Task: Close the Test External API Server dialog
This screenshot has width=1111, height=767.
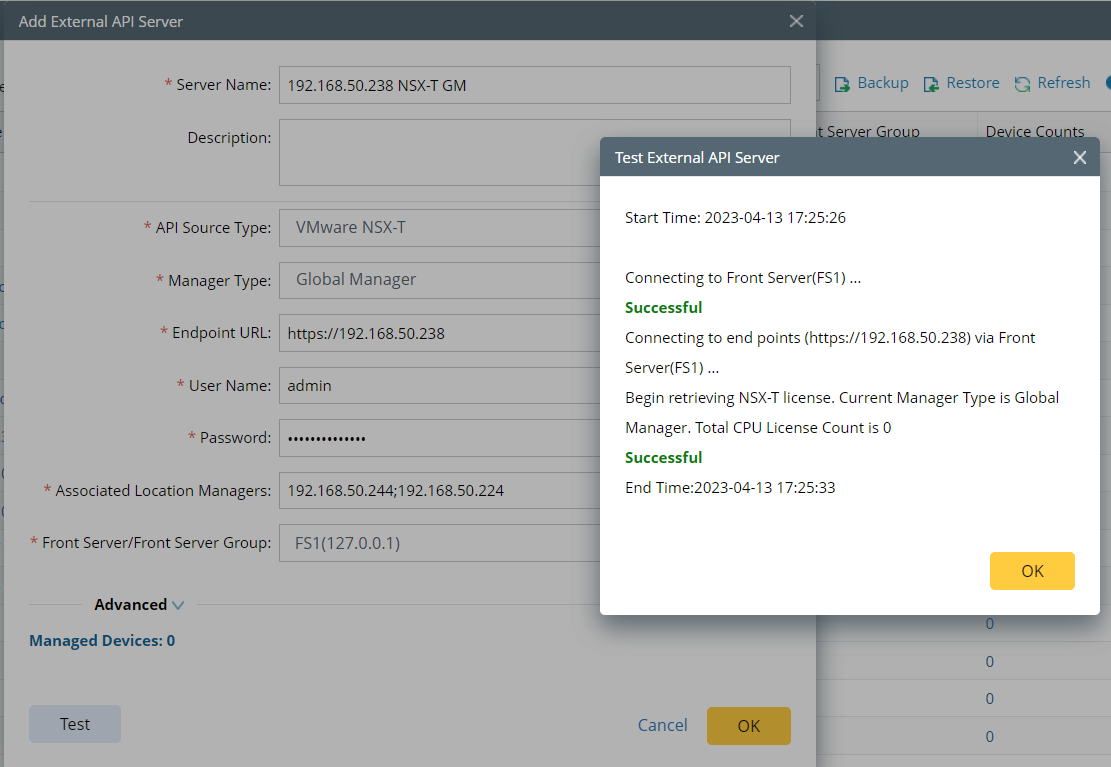Action: coord(1079,158)
